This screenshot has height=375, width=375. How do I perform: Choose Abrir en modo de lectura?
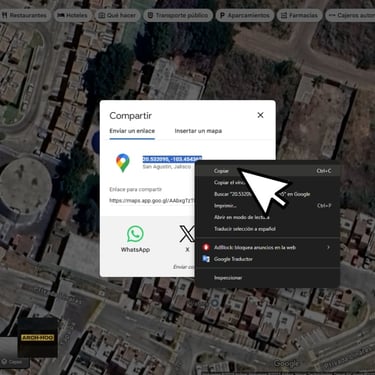coord(267,217)
